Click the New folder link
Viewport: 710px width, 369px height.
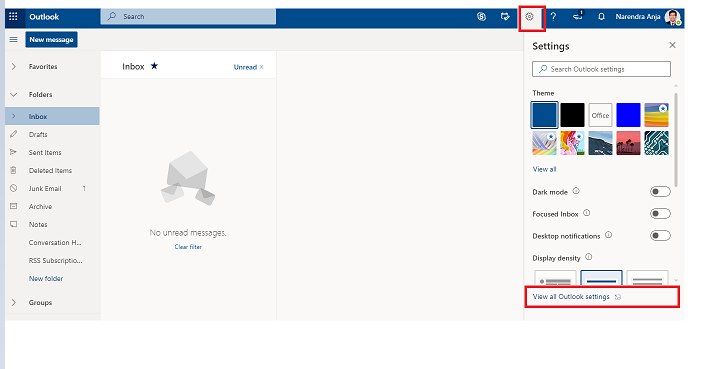46,278
